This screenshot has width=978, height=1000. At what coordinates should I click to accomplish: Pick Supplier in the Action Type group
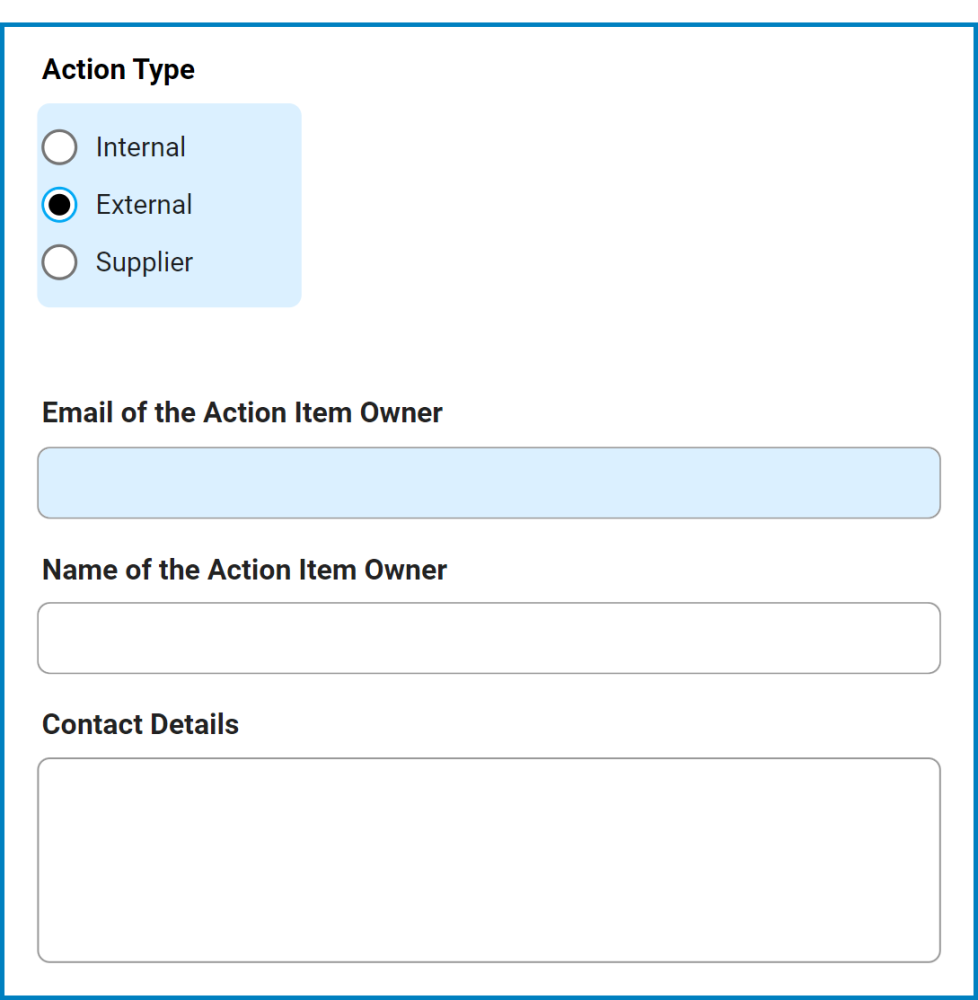point(59,262)
